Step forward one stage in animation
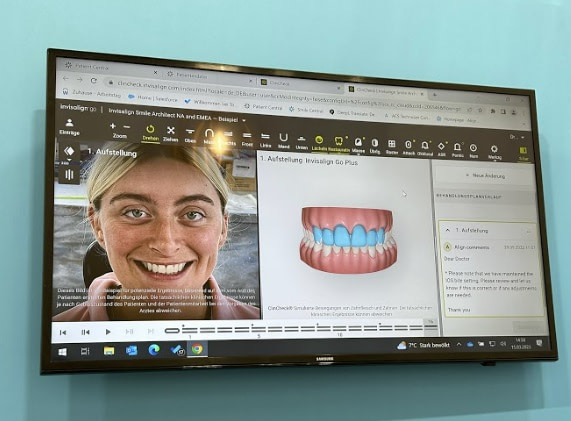This screenshot has height=421, width=571. pos(129,331)
